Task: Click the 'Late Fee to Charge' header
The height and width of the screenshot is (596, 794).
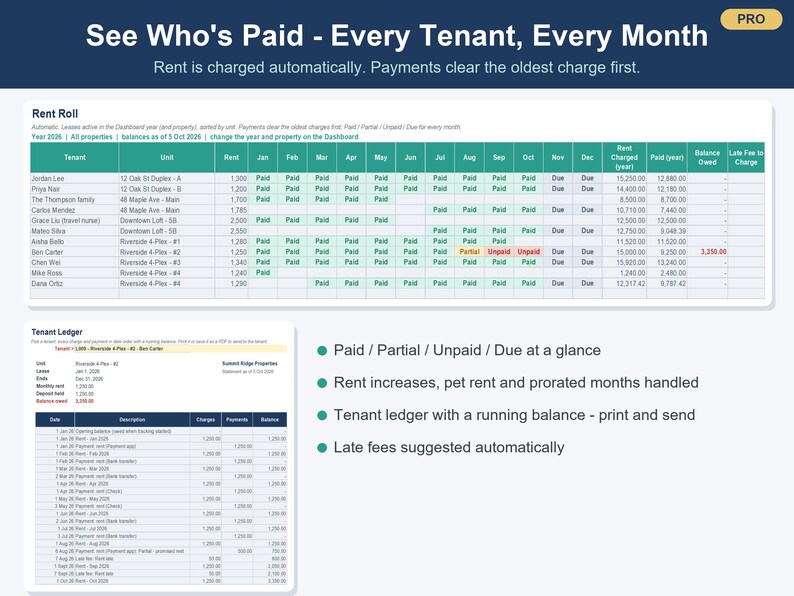Action: [x=746, y=157]
